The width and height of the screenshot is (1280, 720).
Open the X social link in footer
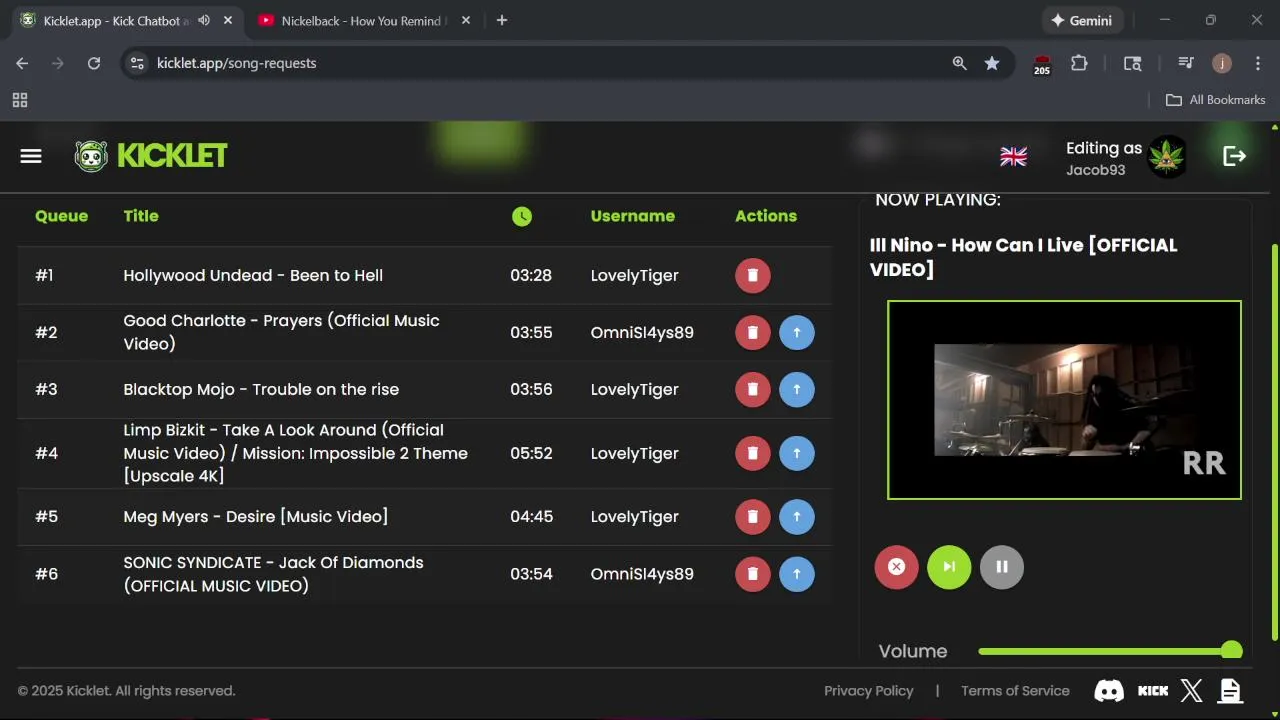tap(1191, 690)
